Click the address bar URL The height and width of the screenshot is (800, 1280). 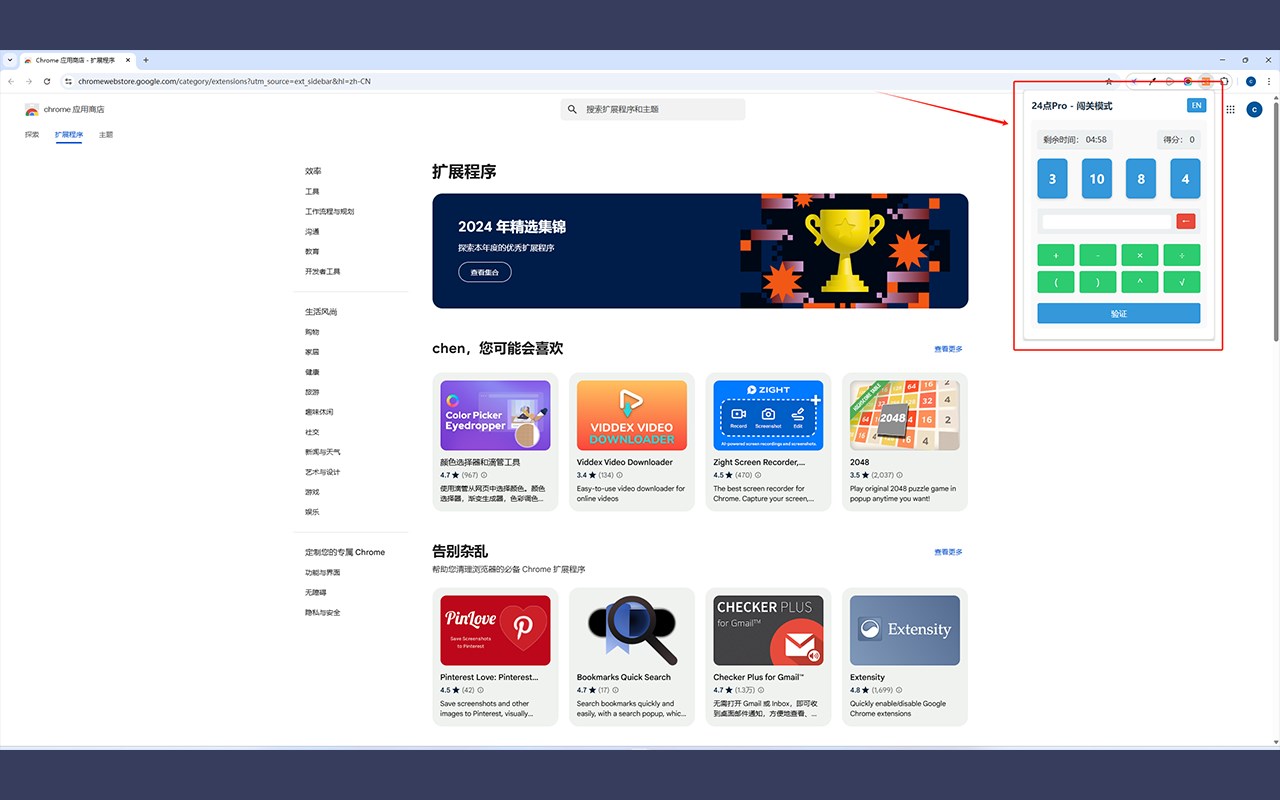tap(224, 81)
